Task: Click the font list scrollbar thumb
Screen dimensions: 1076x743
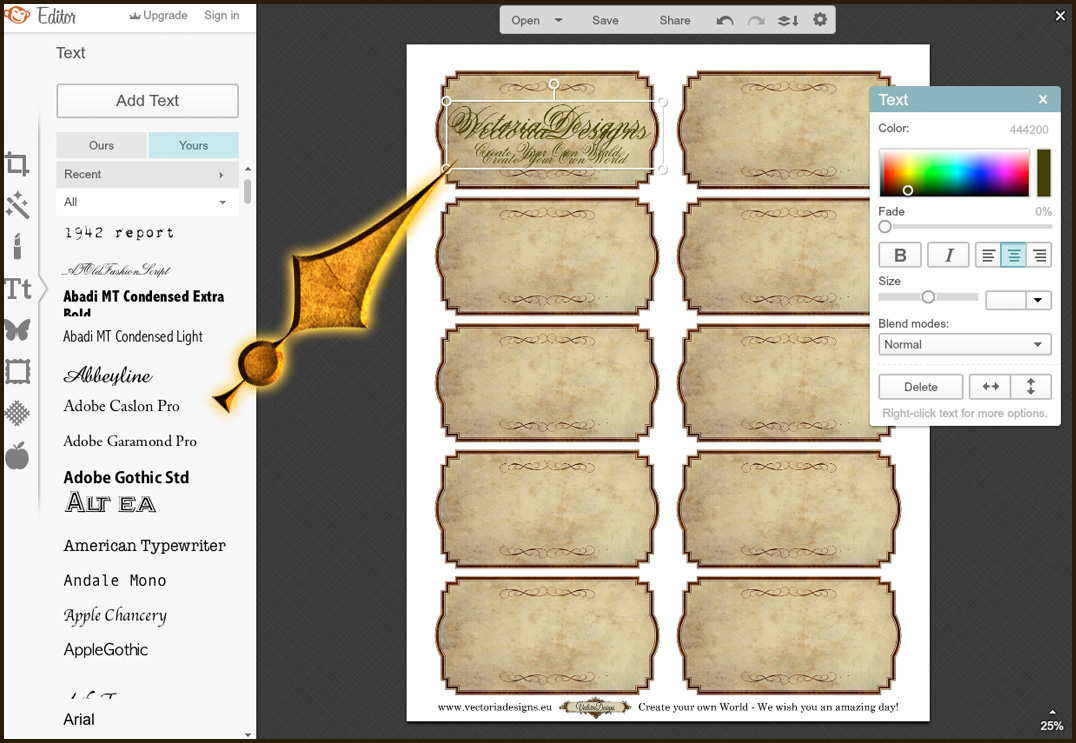Action: pyautogui.click(x=248, y=191)
